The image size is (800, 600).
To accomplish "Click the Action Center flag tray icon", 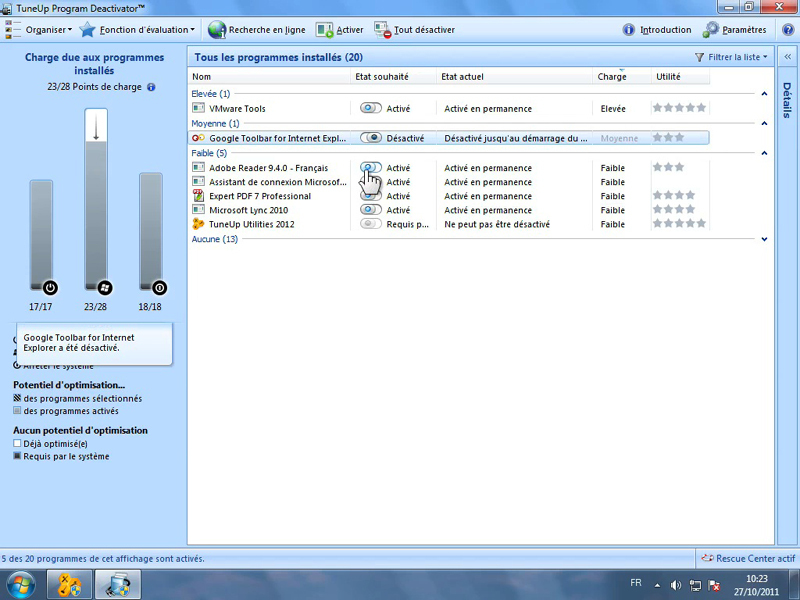I will [x=714, y=585].
